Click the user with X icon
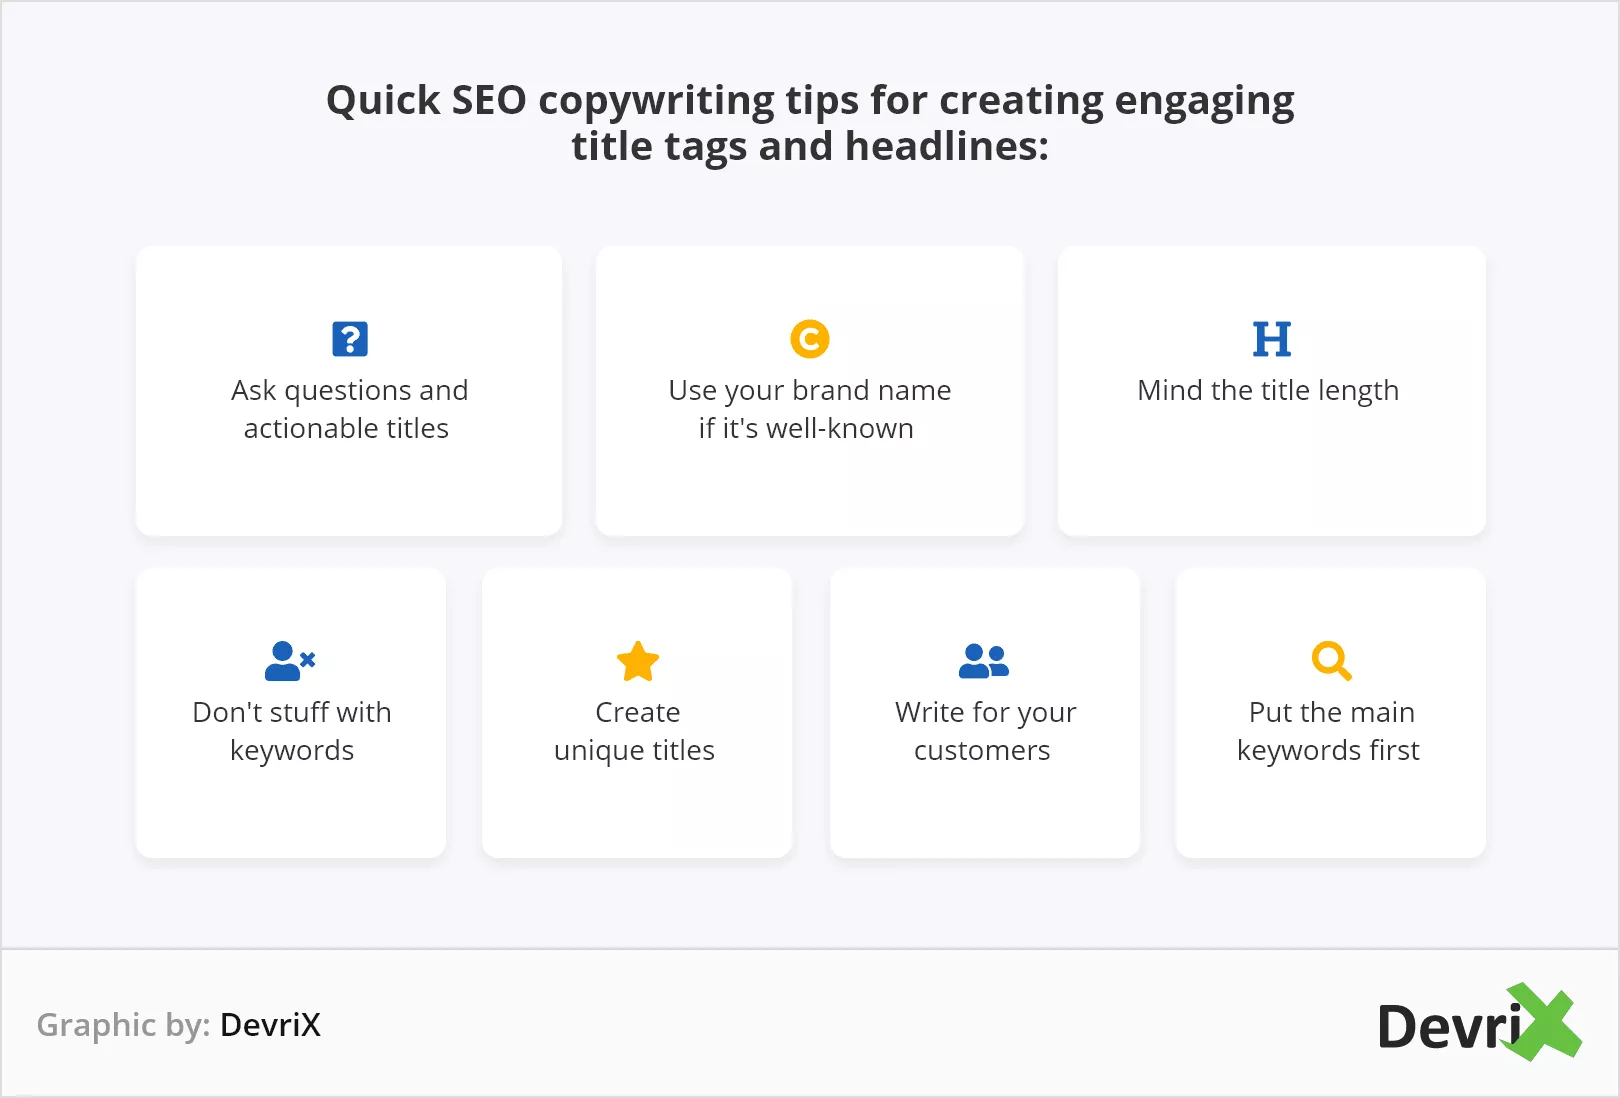The width and height of the screenshot is (1620, 1098). click(x=290, y=661)
